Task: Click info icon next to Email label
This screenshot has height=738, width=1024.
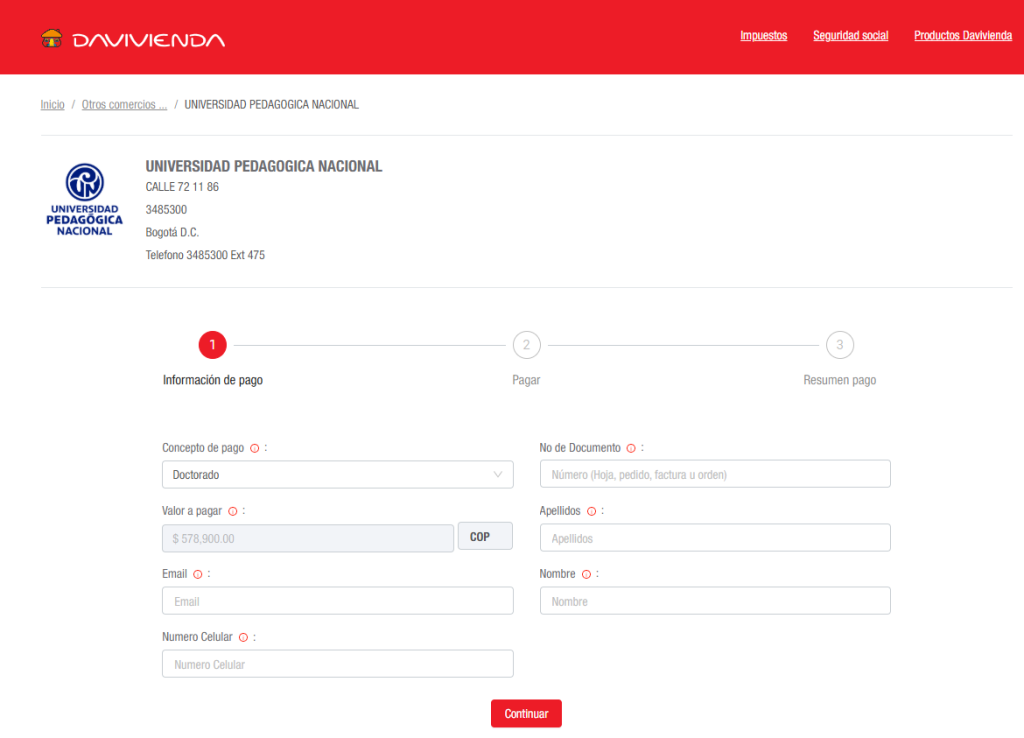Action: [197, 574]
